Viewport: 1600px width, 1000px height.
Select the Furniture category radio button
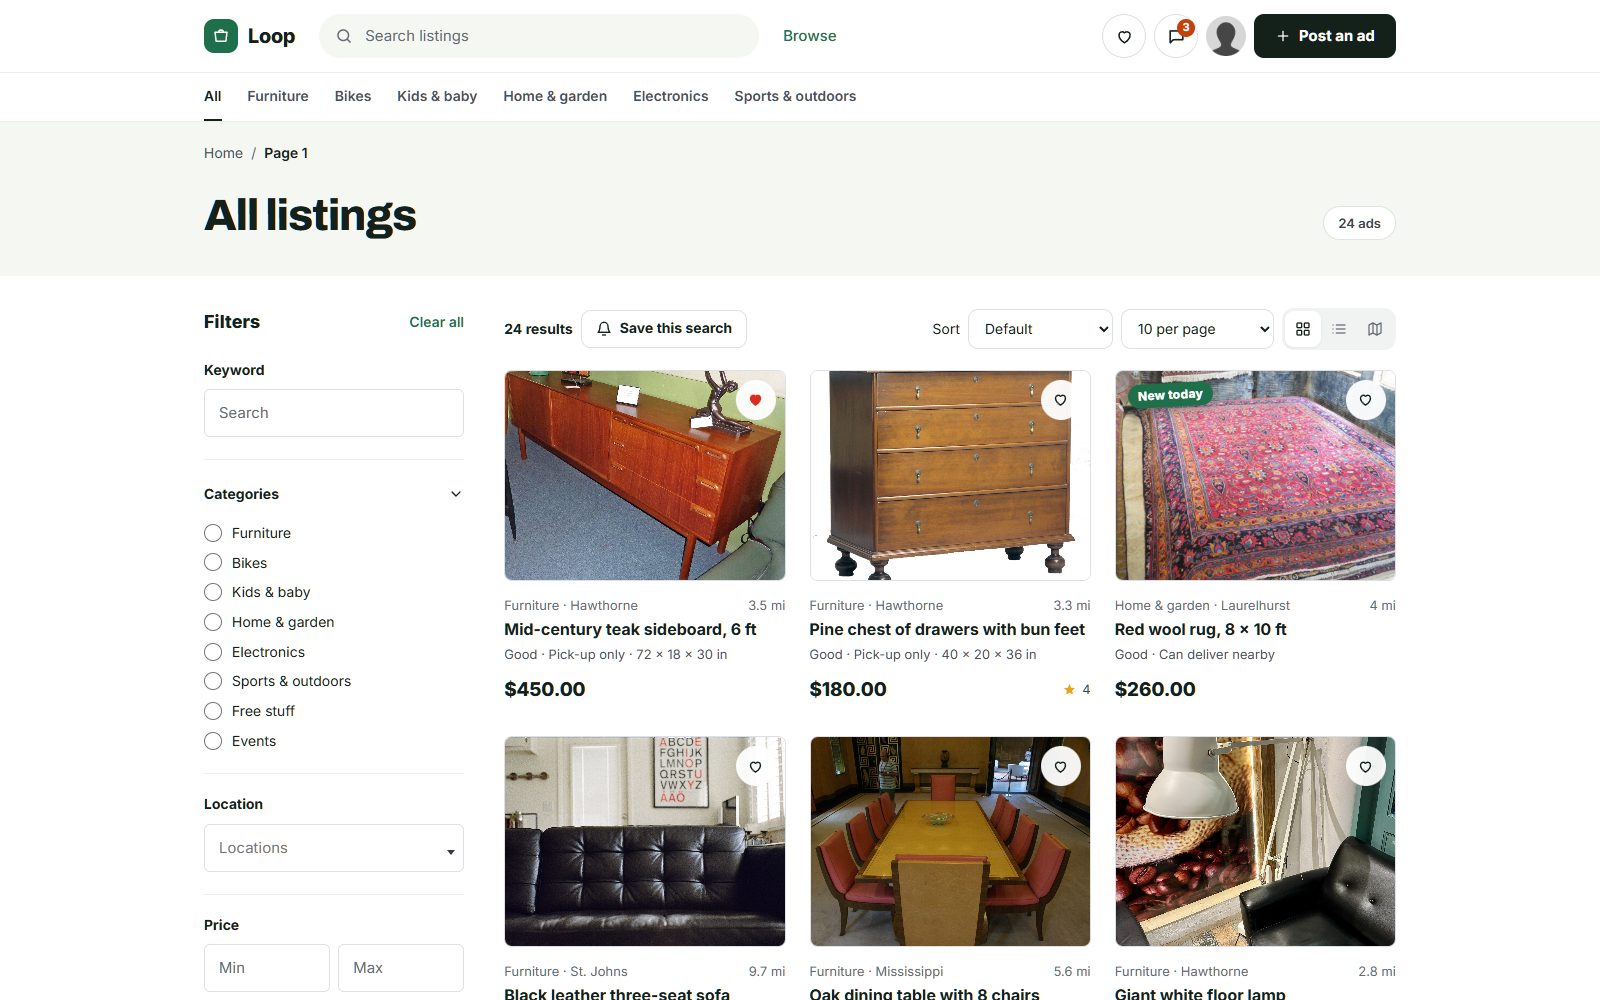[213, 533]
